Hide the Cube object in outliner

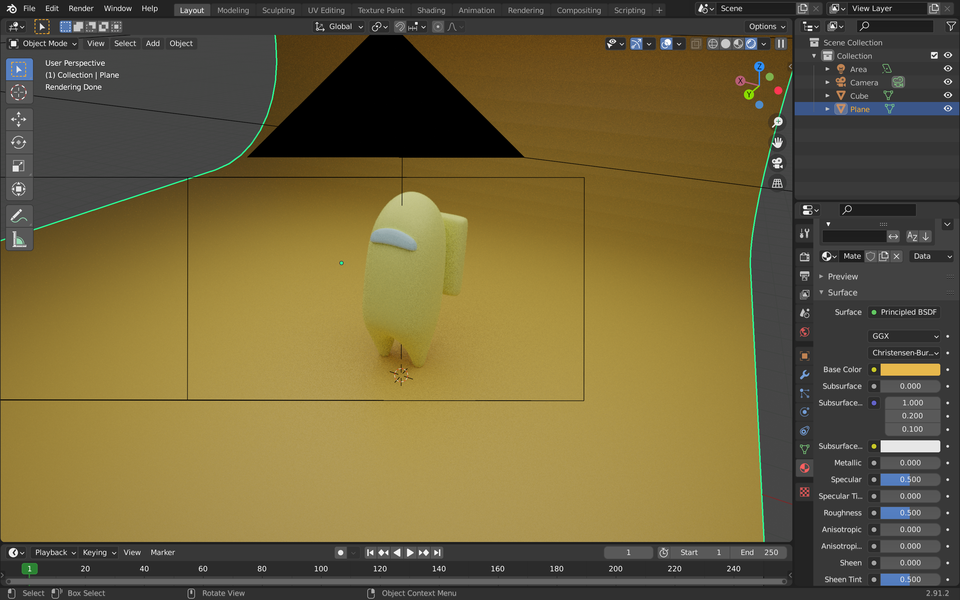click(948, 96)
